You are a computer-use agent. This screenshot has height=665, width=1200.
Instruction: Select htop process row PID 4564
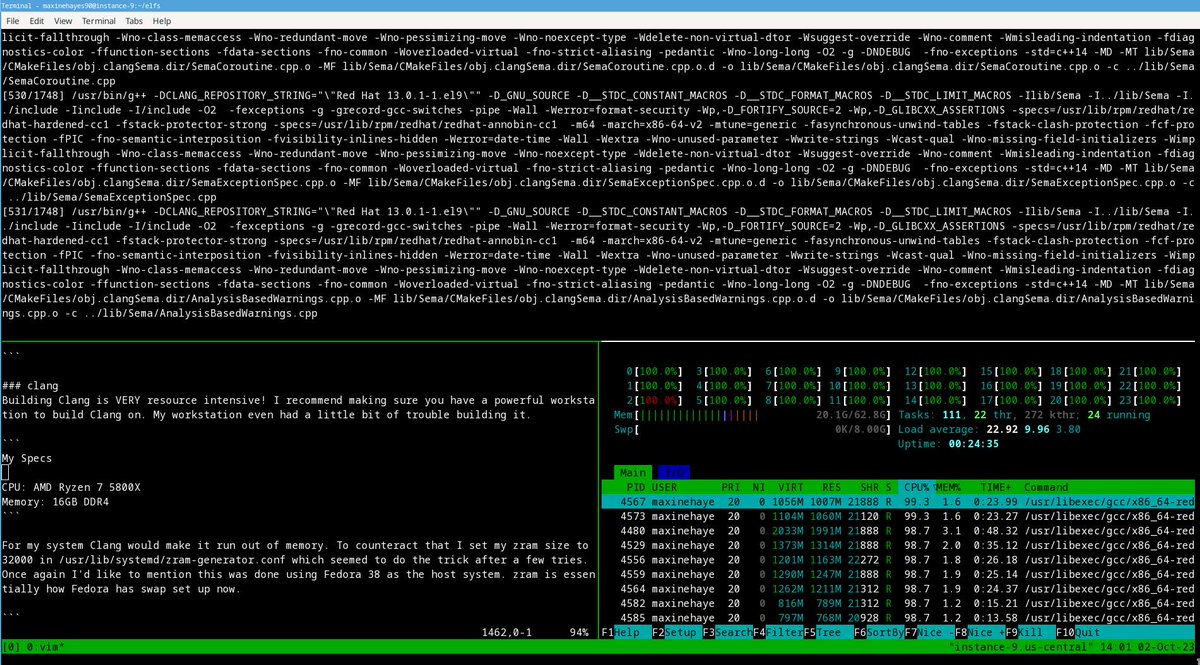898,589
